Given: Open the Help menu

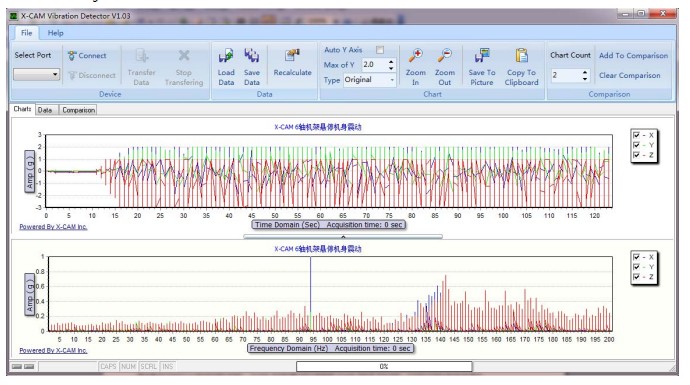Looking at the screenshot, I should (x=55, y=33).
